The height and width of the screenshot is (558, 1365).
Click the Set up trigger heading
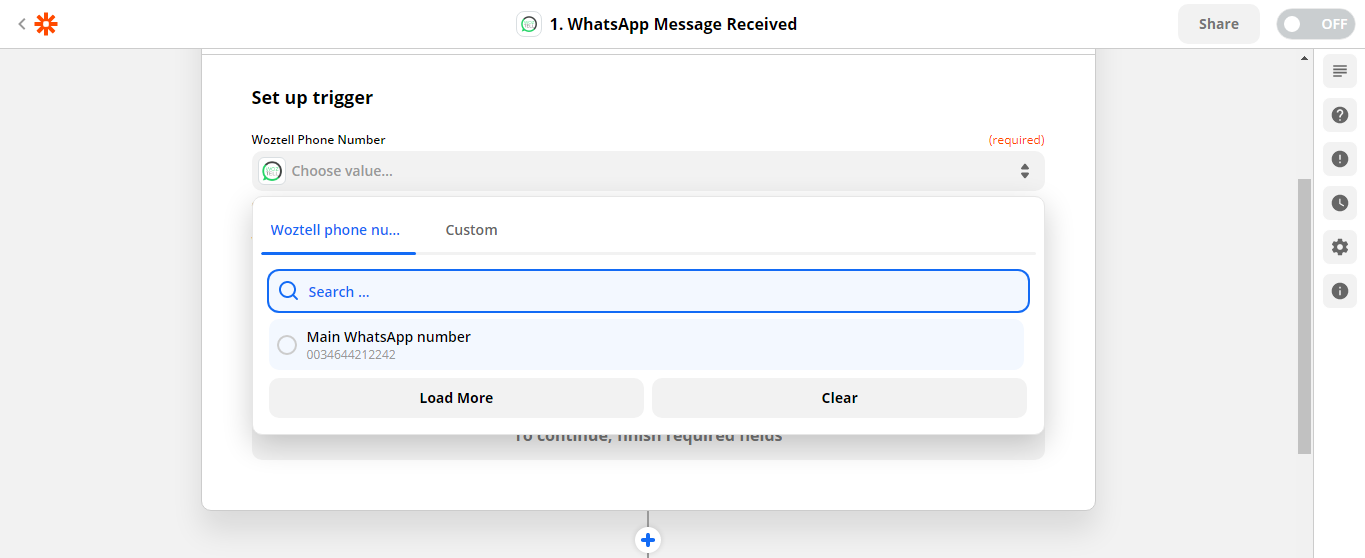(312, 98)
